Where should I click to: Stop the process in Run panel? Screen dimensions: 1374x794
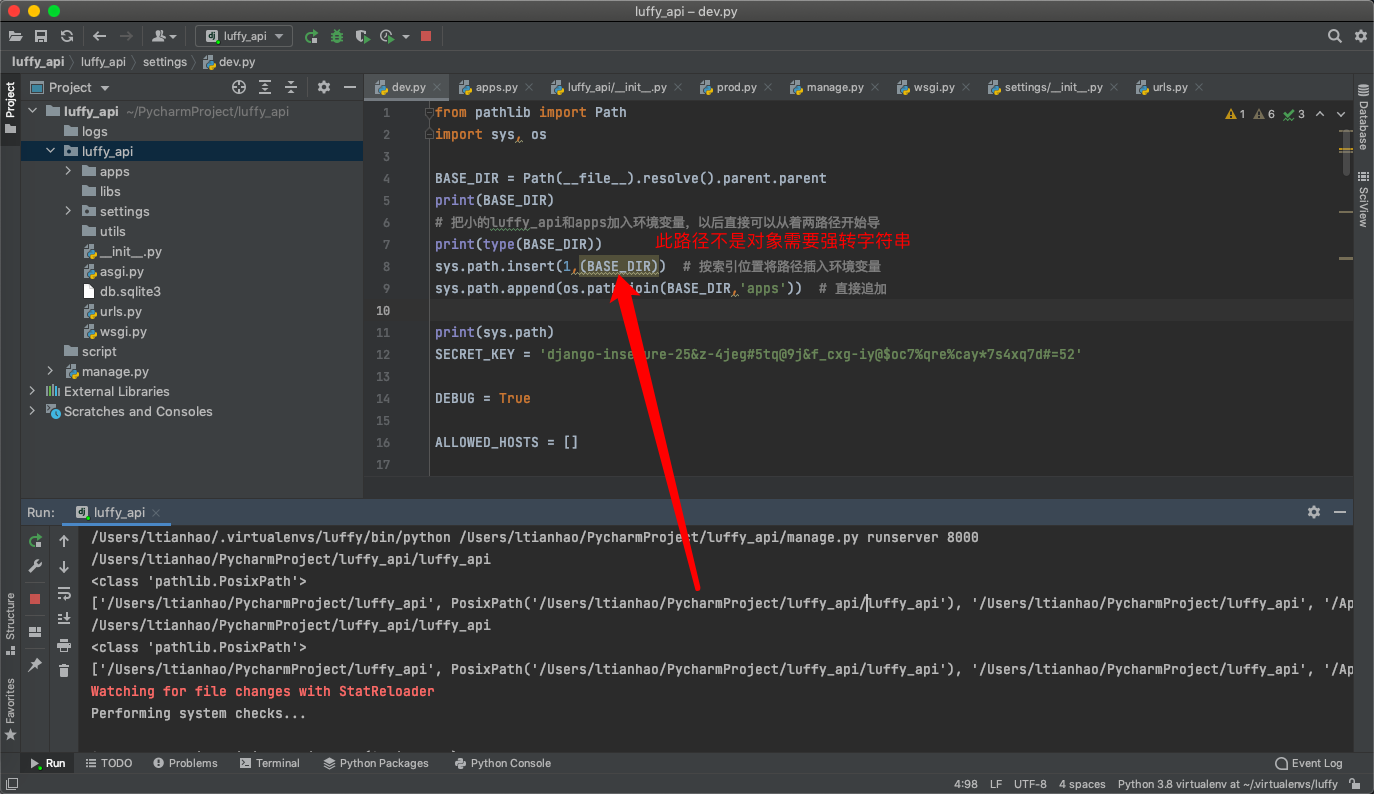pos(35,599)
